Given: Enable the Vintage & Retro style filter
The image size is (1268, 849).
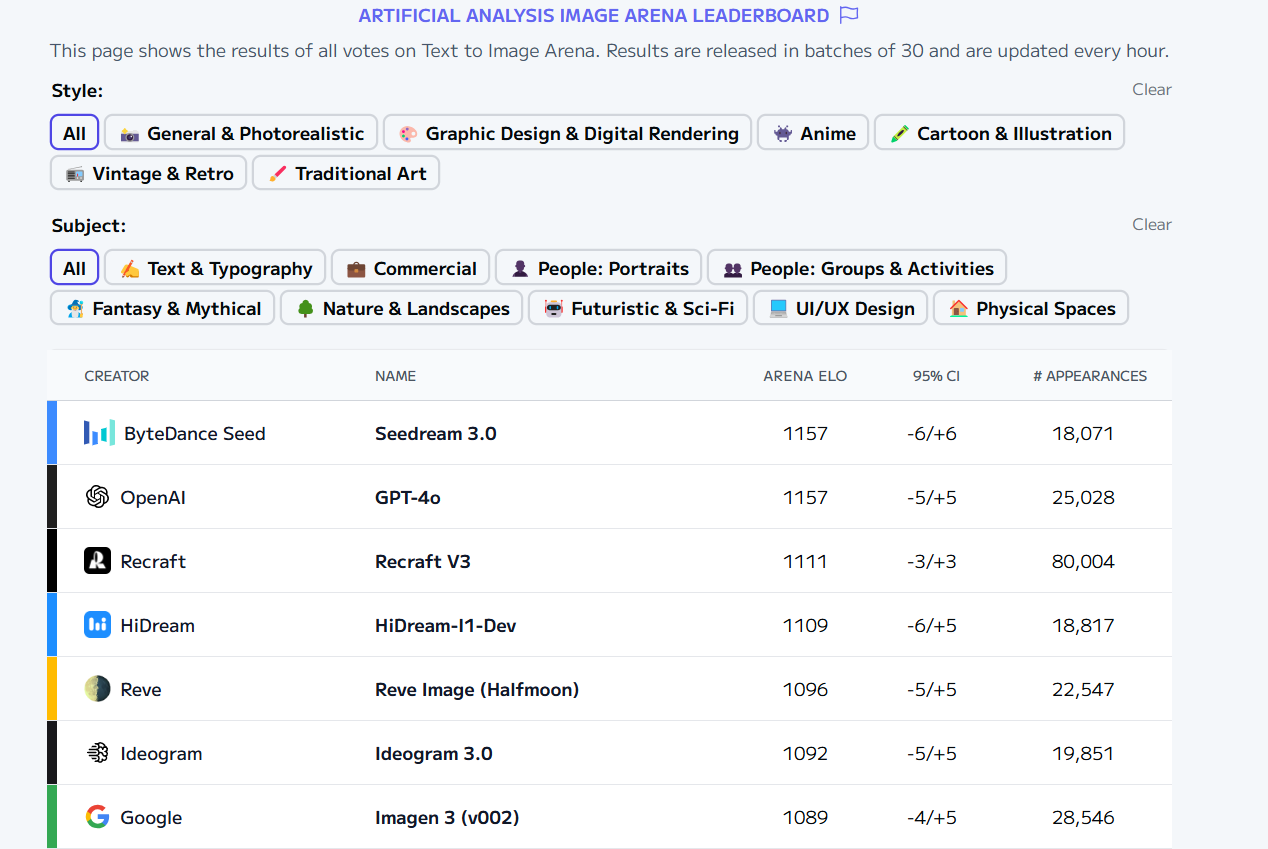Looking at the screenshot, I should [x=148, y=173].
